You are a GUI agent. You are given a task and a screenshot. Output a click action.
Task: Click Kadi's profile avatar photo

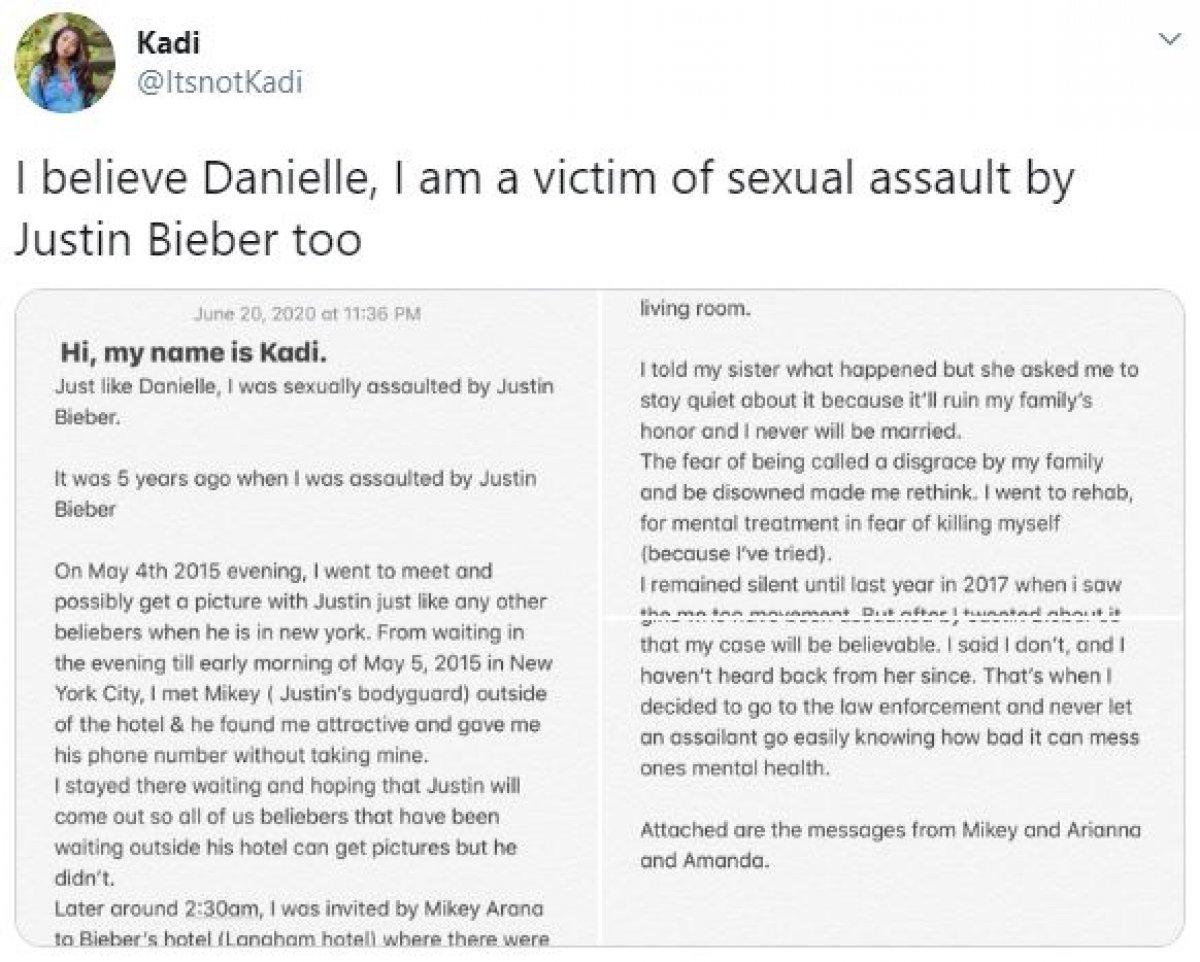point(65,62)
